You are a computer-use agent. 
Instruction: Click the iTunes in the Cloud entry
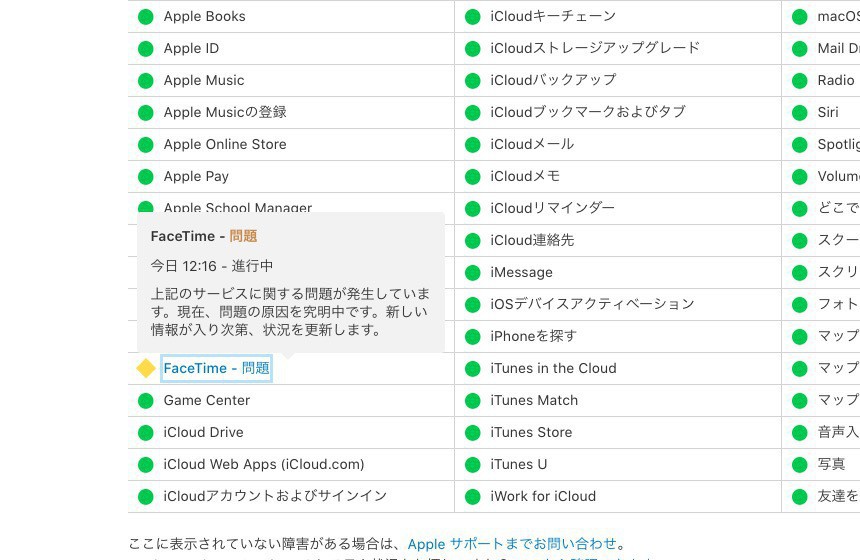[x=553, y=369]
